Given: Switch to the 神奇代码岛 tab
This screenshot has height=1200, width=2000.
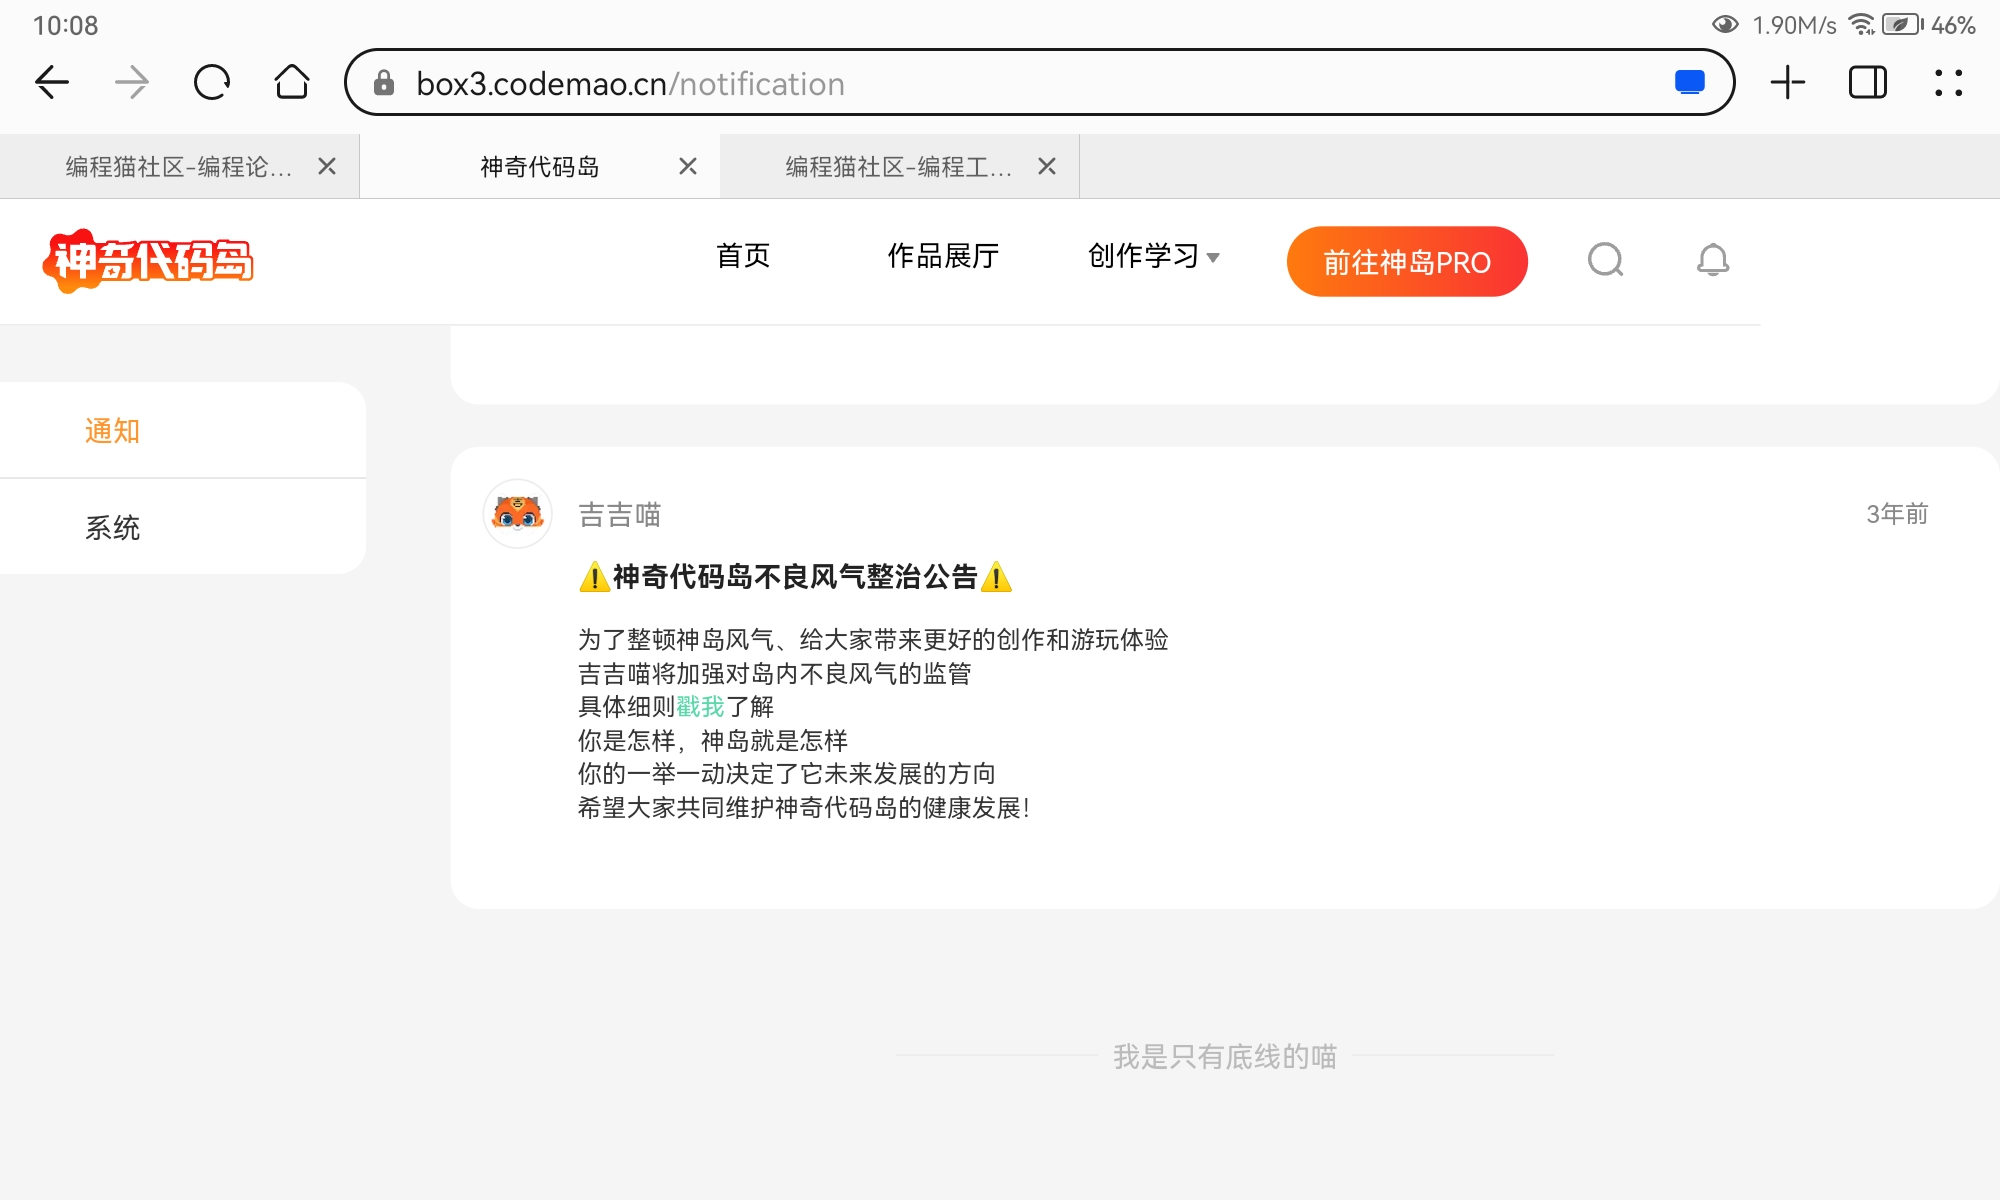Looking at the screenshot, I should [540, 167].
